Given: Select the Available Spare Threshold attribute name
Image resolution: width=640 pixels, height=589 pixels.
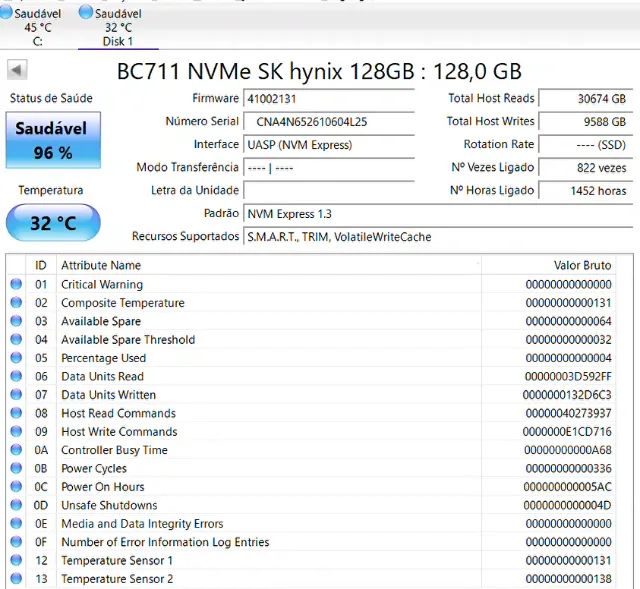Looking at the screenshot, I should click(x=128, y=340).
